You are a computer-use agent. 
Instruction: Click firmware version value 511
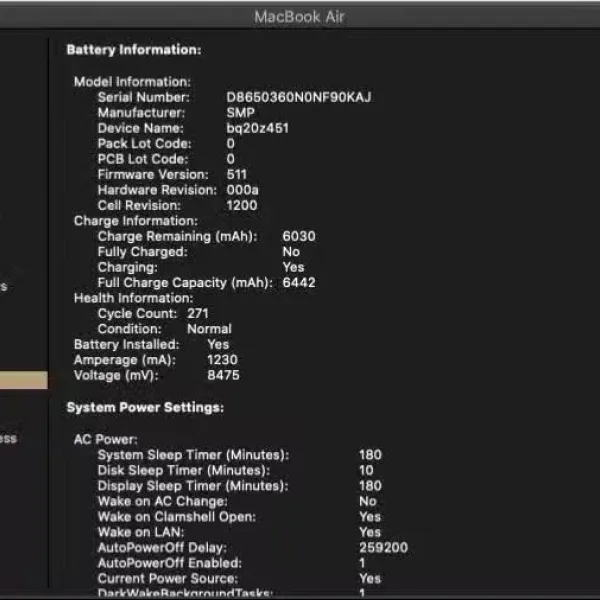(x=236, y=174)
